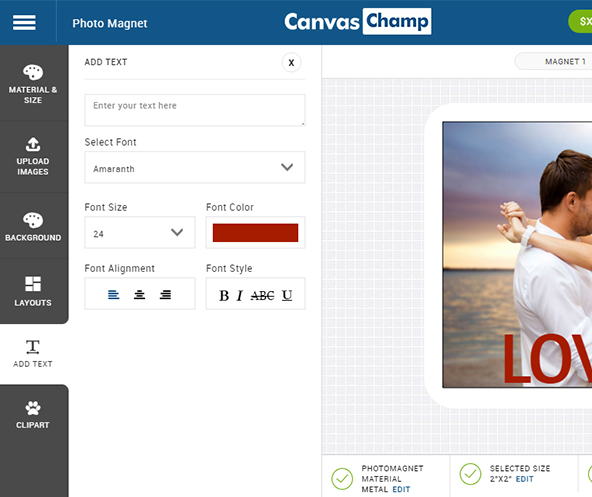Align text right
This screenshot has width=592, height=497.
pyautogui.click(x=165, y=295)
